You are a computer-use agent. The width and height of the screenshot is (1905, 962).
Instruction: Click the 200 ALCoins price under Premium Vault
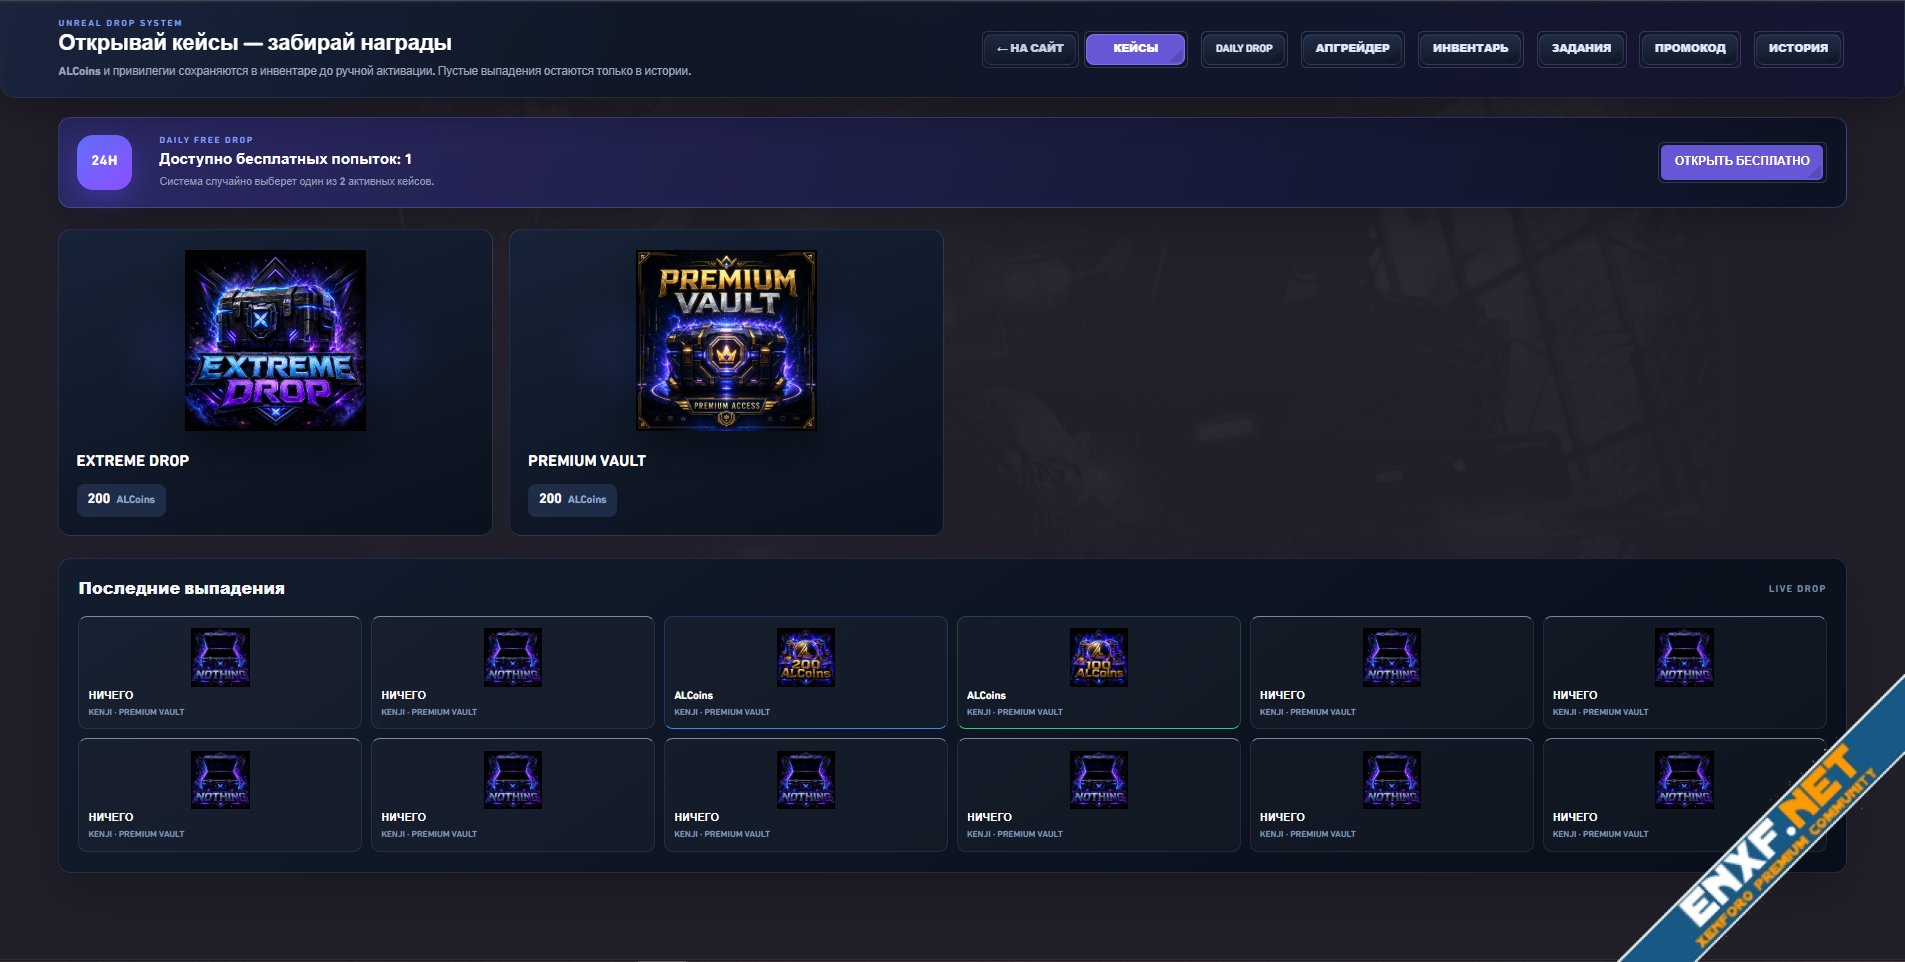[x=572, y=499]
